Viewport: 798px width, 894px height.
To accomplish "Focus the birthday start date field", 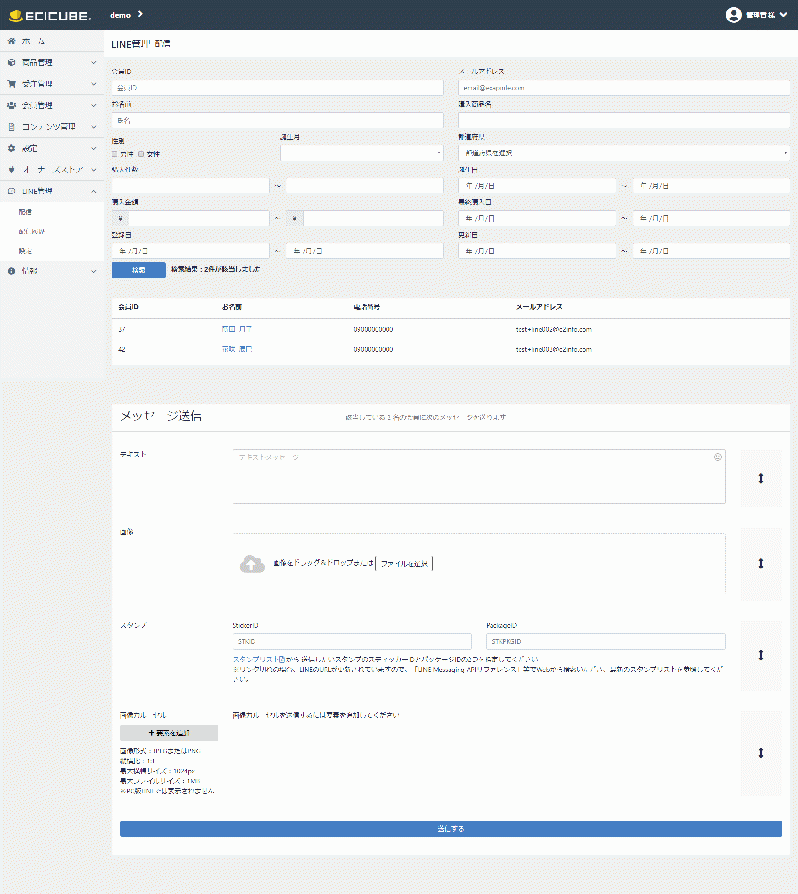I will tap(537, 186).
